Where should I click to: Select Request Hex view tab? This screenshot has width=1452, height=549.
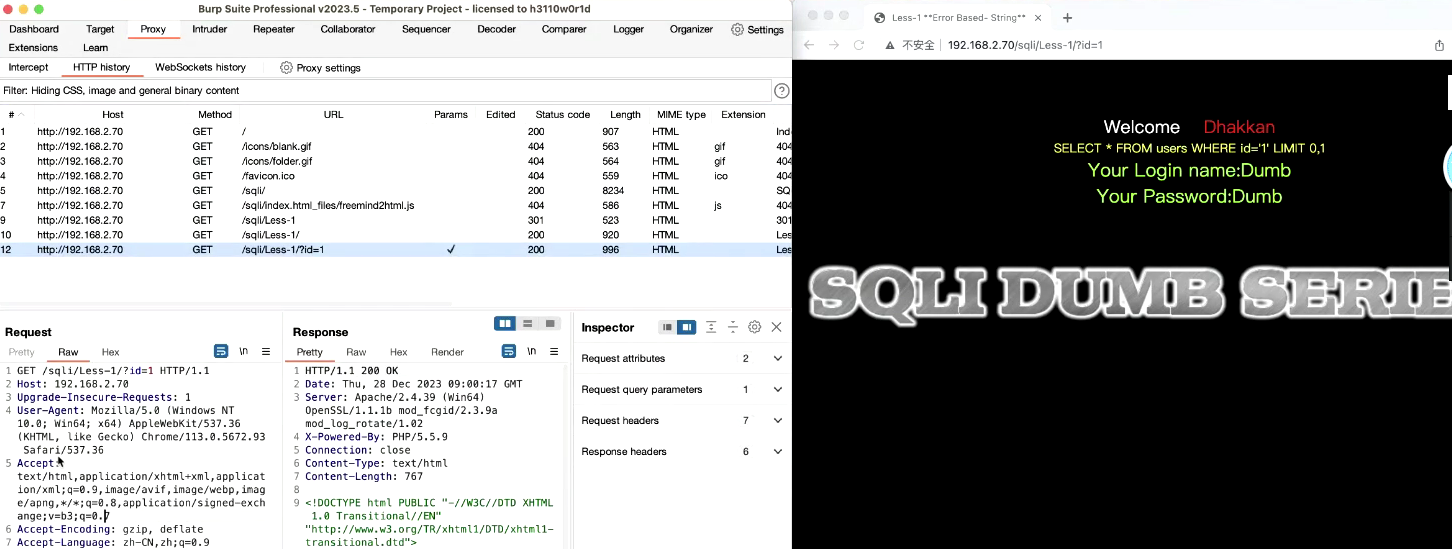110,352
